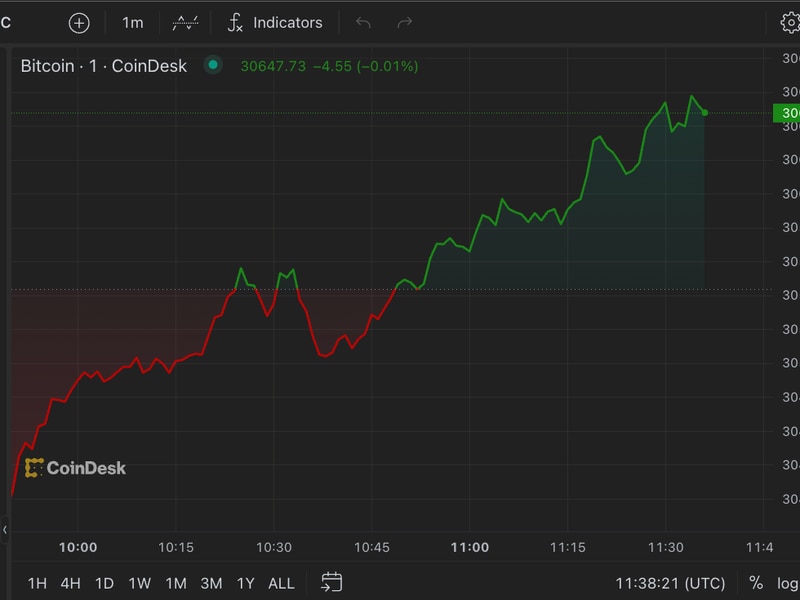Screen dimensions: 800x600
Task: Select the 3M time range
Action: point(211,583)
